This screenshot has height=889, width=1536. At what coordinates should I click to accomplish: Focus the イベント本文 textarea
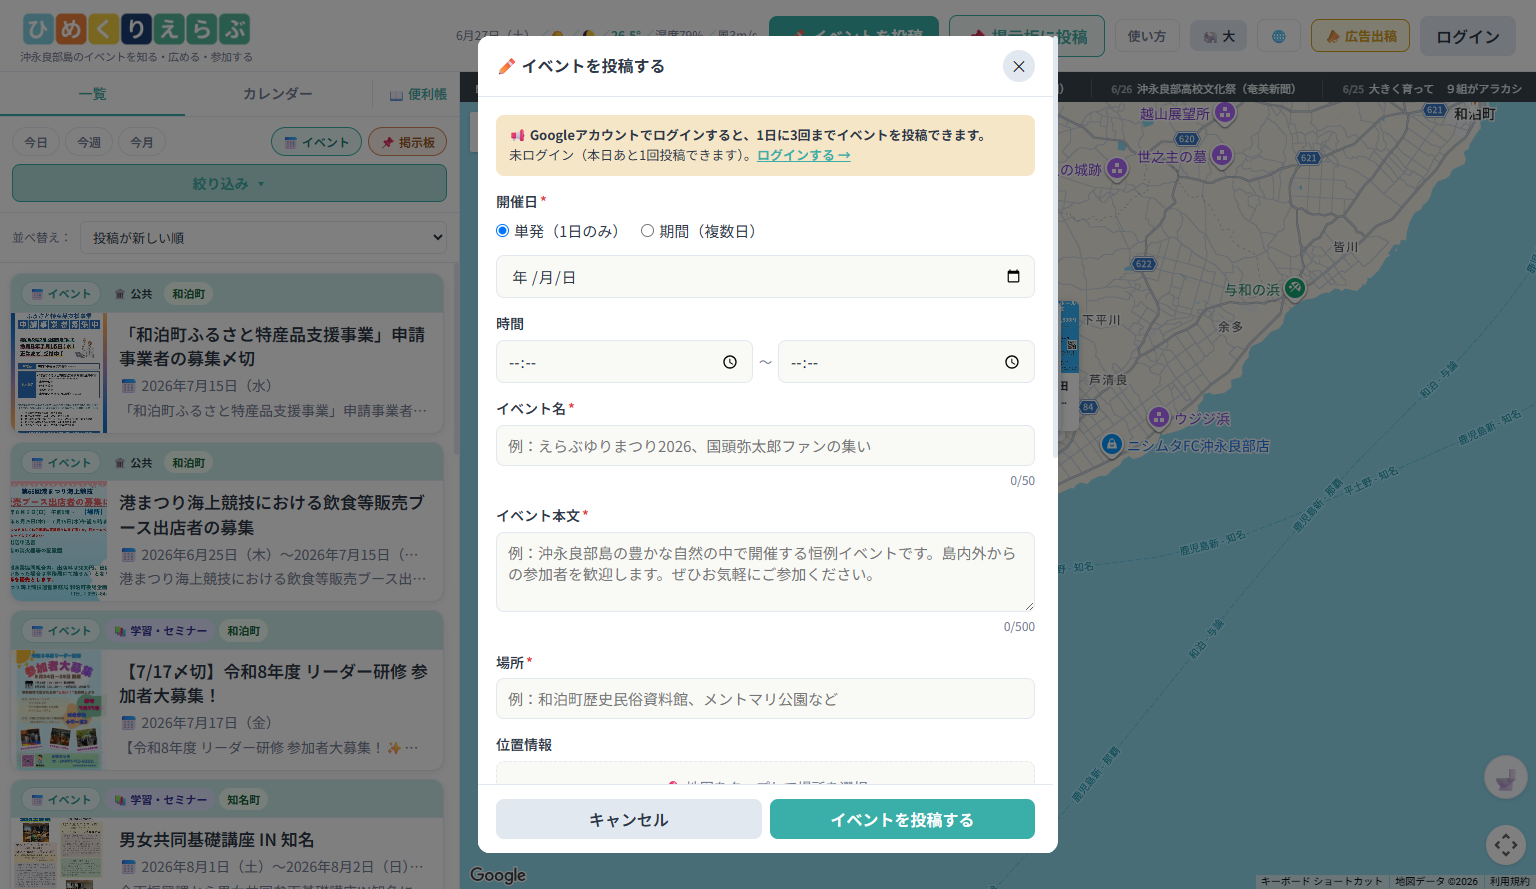click(x=765, y=572)
